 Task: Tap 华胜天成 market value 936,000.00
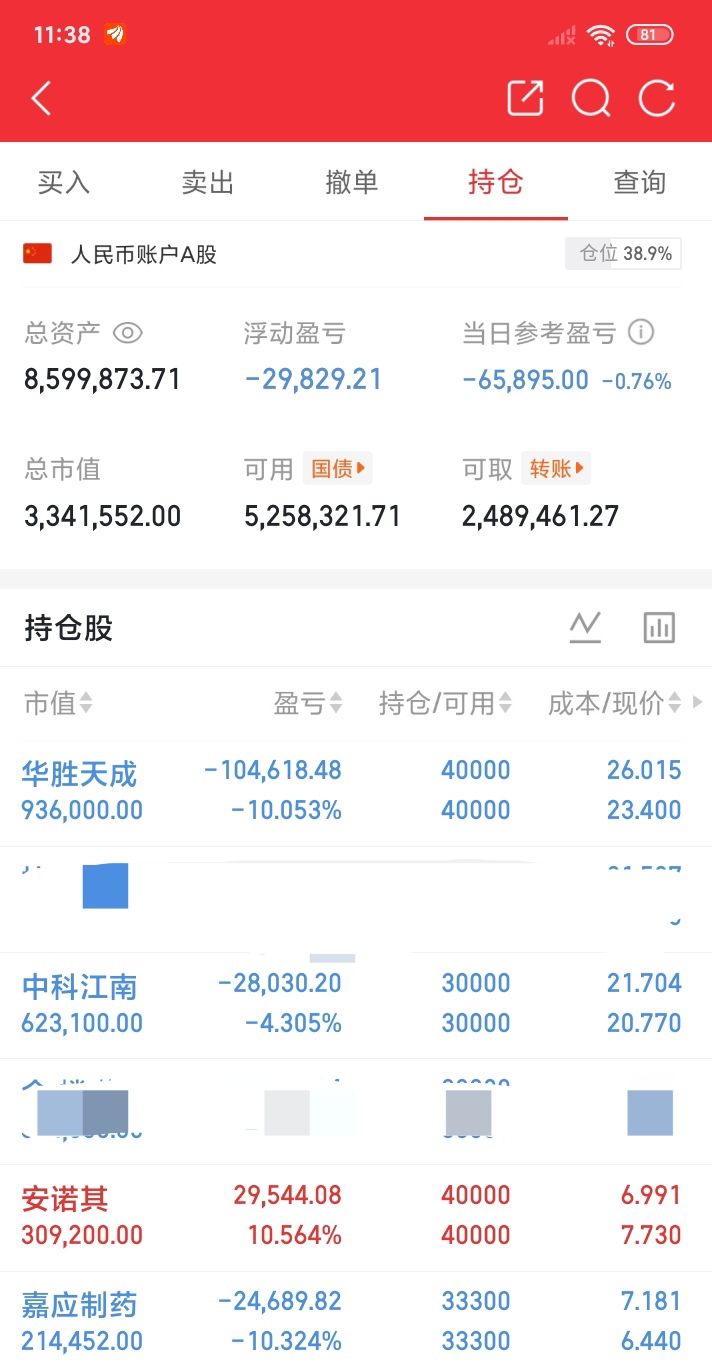(x=82, y=810)
